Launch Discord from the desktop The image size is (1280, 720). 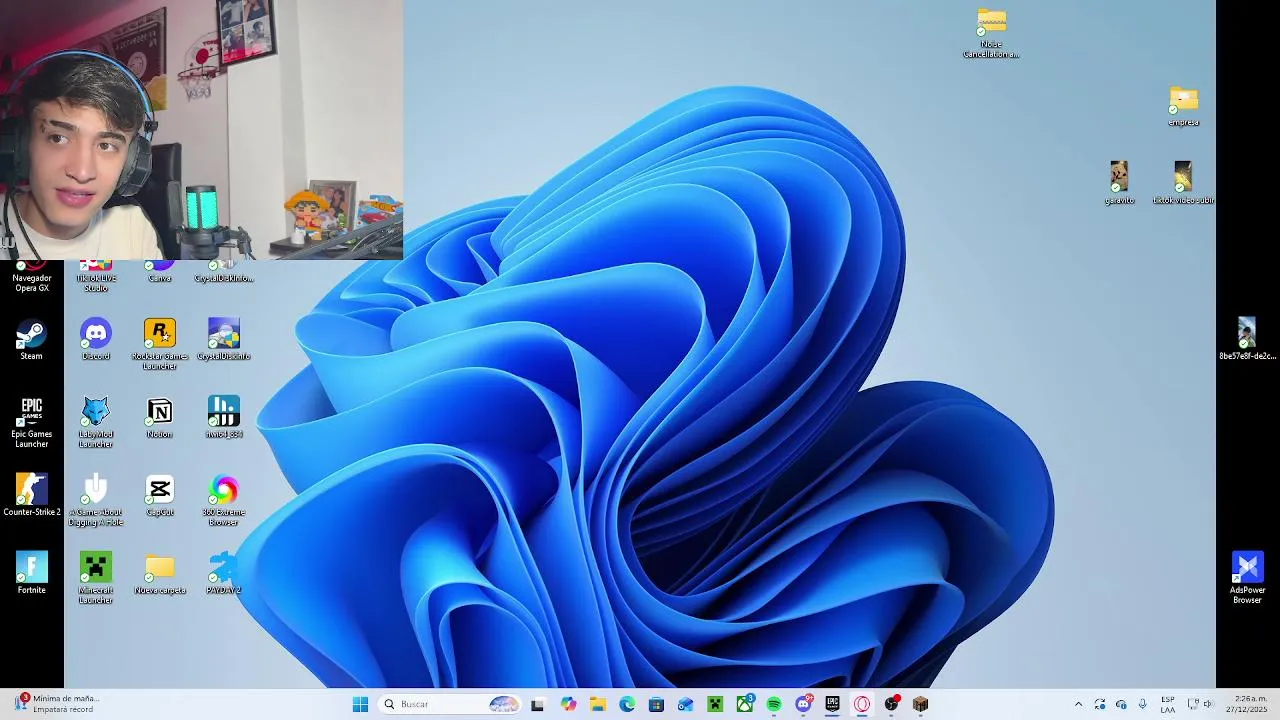pyautogui.click(x=96, y=340)
